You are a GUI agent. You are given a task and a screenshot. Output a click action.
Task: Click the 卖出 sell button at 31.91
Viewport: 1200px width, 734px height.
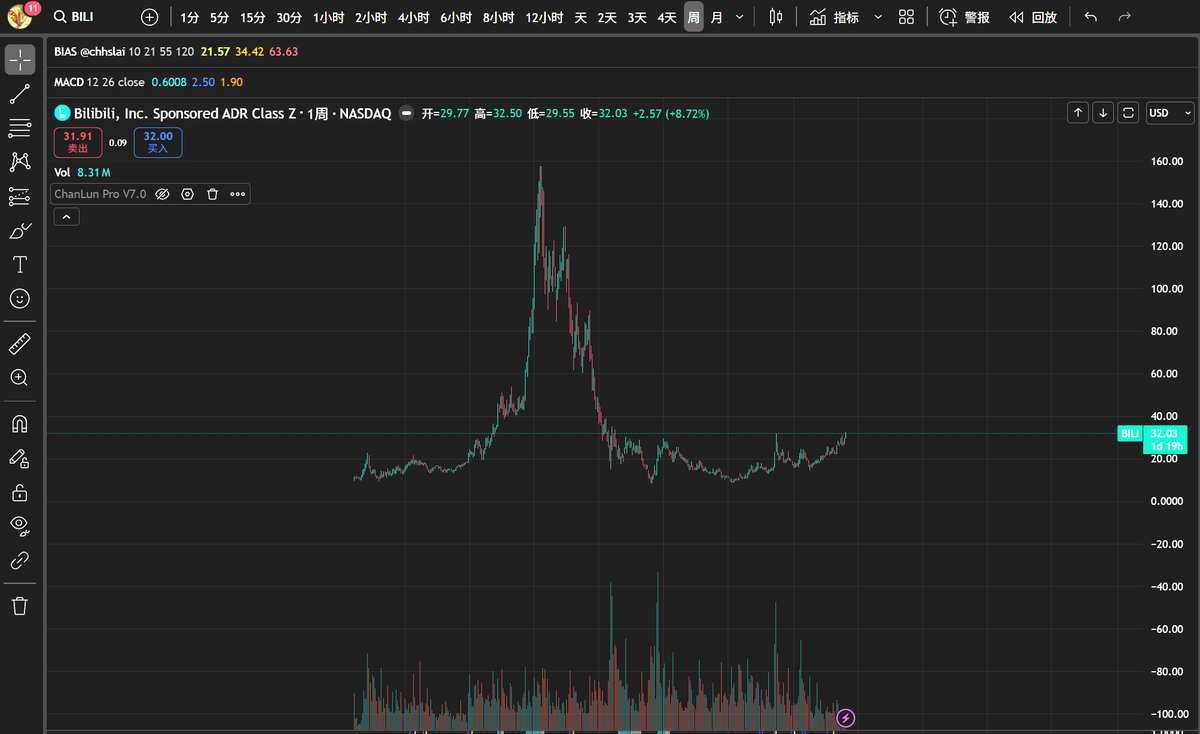pyautogui.click(x=78, y=142)
